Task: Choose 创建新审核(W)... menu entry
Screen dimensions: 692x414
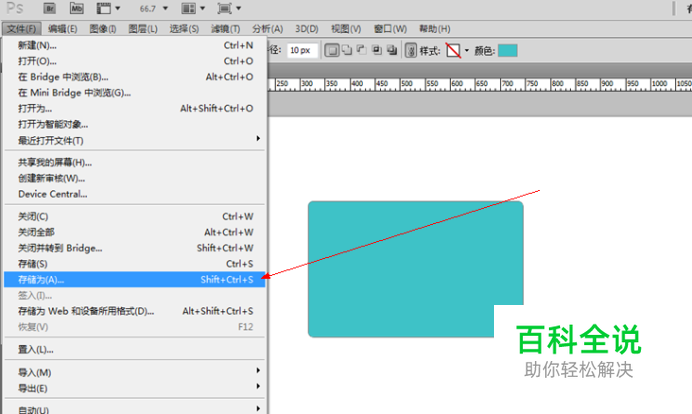Action: (135, 178)
